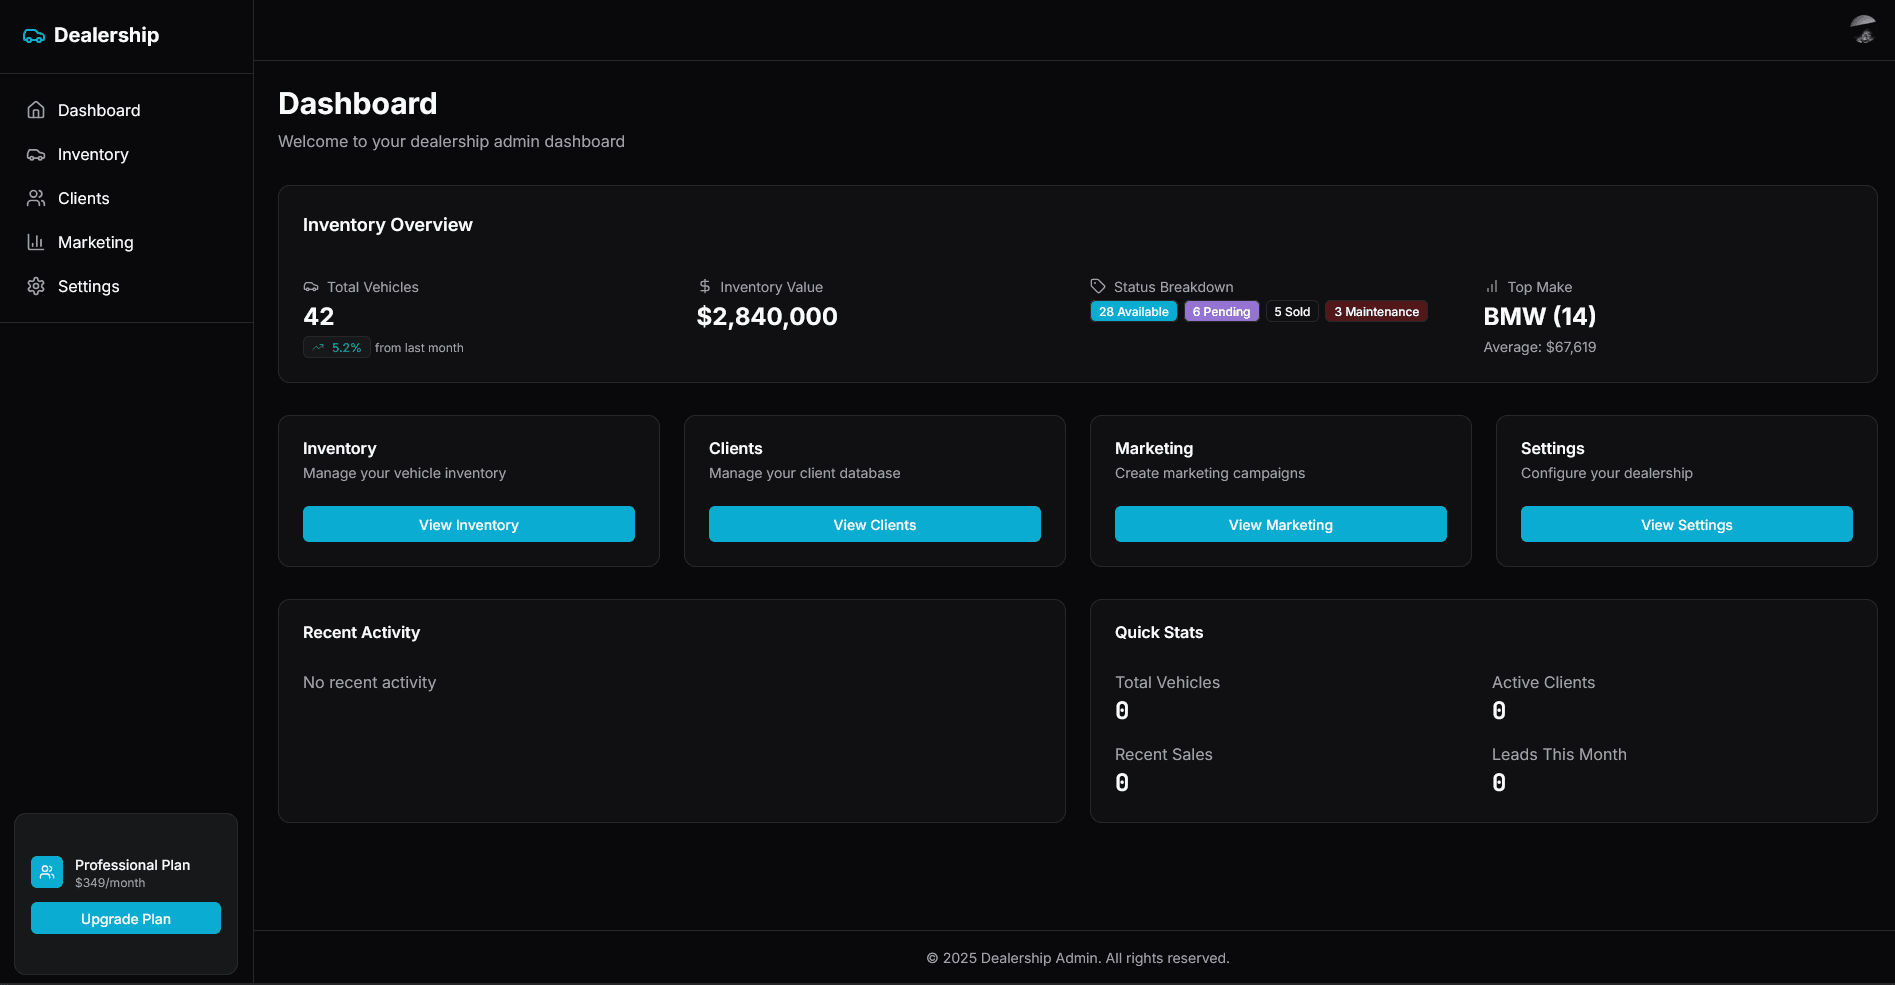This screenshot has width=1895, height=985.
Task: Click the bar chart icon beside Top Make
Action: [x=1492, y=287]
